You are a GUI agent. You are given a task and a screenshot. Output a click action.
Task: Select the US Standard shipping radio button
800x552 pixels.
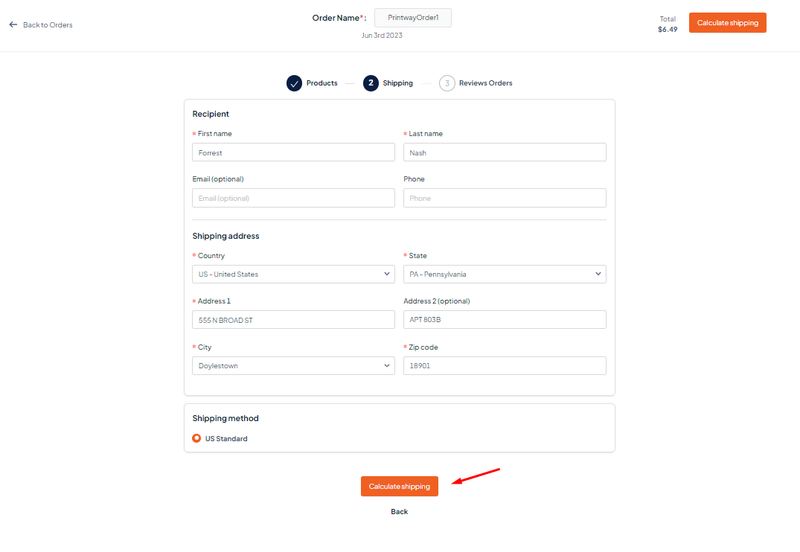tap(196, 438)
